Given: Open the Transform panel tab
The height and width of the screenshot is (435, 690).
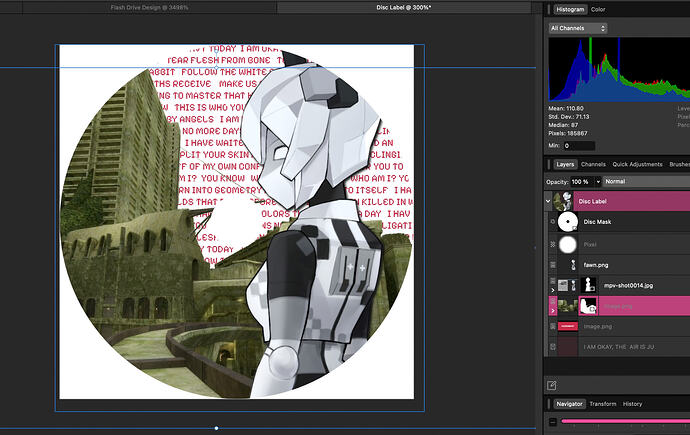Looking at the screenshot, I should click(603, 404).
